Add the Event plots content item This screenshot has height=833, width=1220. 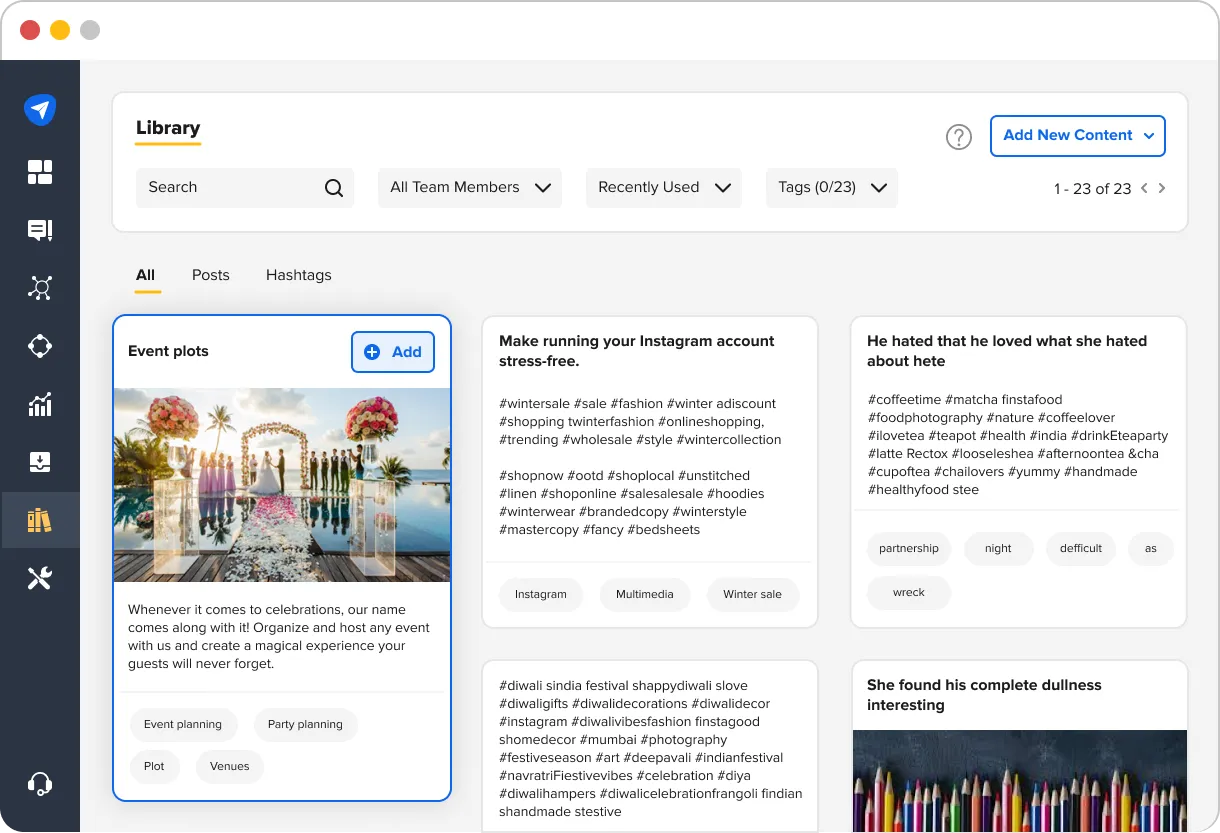[392, 352]
